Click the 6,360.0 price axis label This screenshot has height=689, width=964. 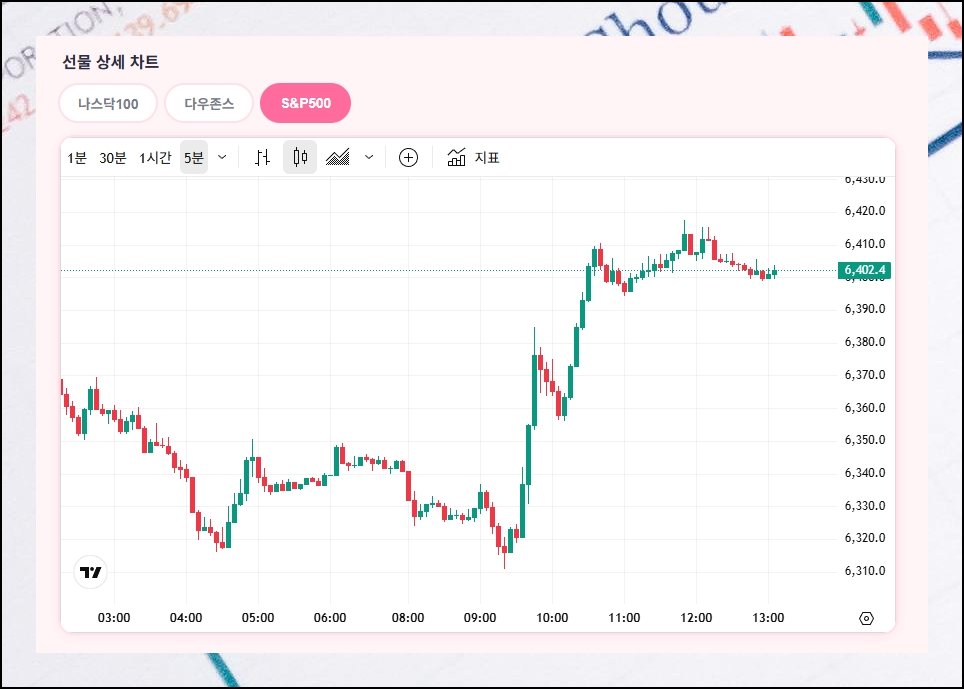[865, 408]
